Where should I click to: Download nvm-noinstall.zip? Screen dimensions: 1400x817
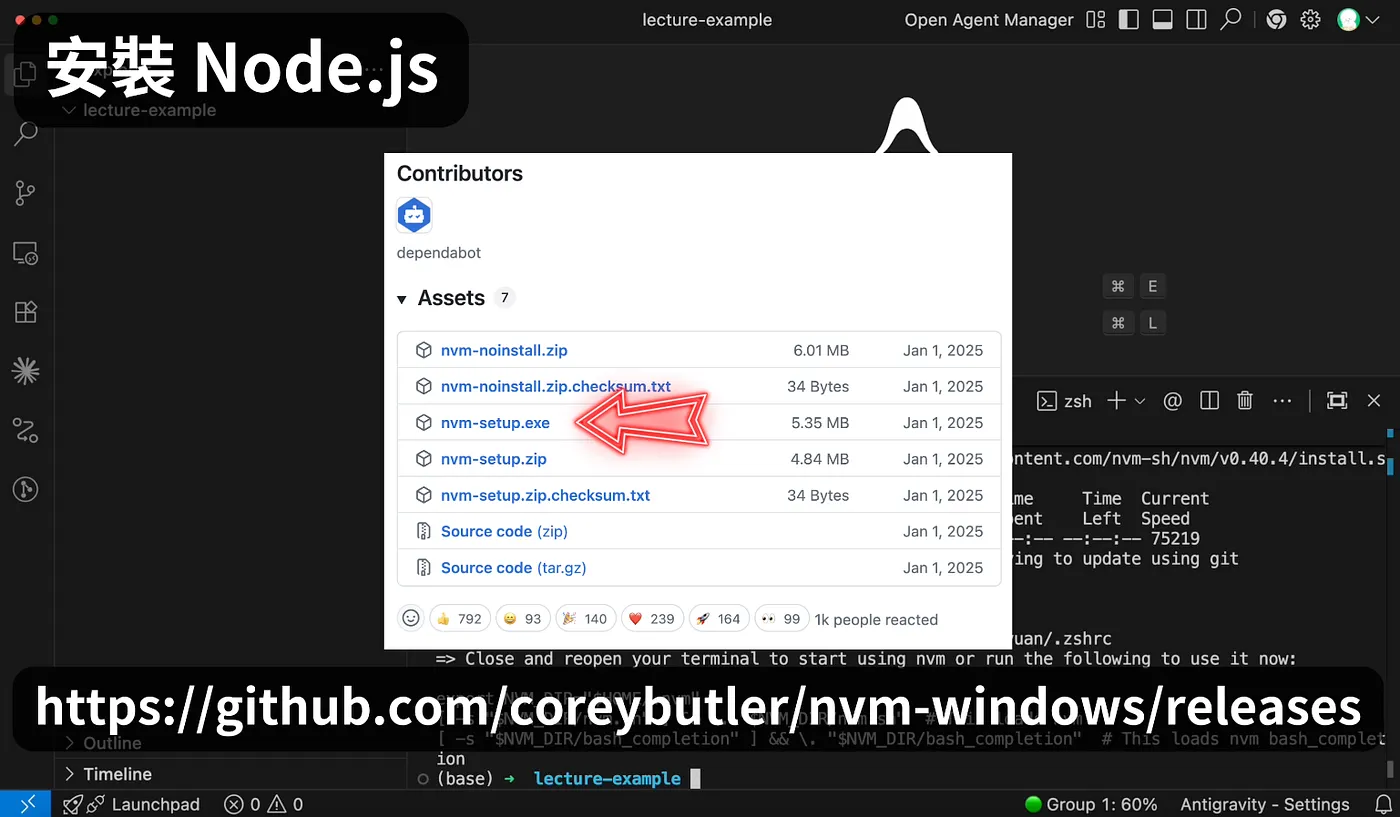pyautogui.click(x=504, y=350)
